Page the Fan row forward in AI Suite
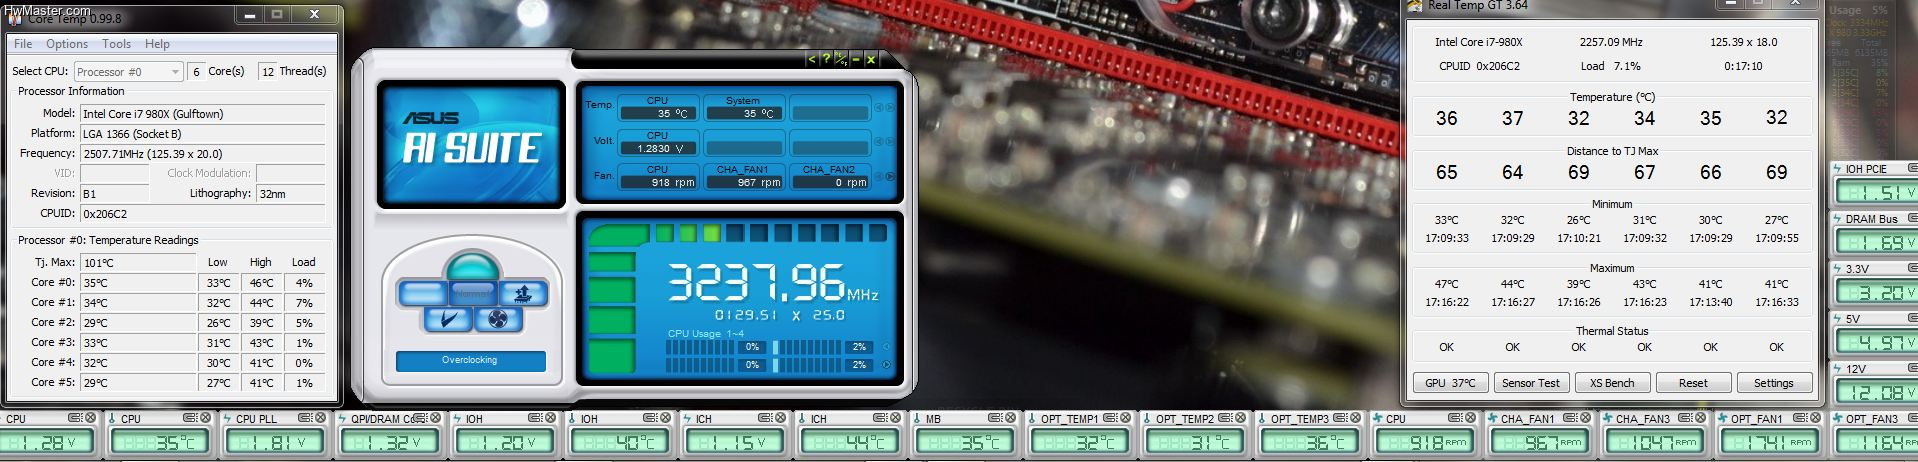This screenshot has width=1918, height=462. (x=890, y=177)
